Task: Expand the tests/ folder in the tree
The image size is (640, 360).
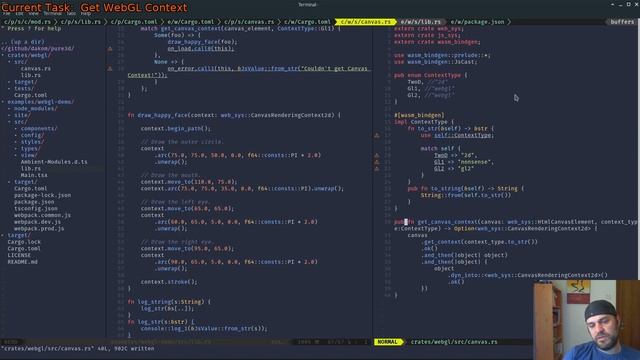Action: point(24,88)
